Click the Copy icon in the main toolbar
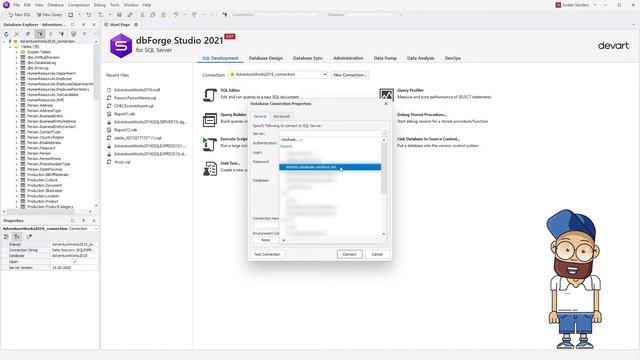The height and width of the screenshot is (360, 640). (153, 15)
